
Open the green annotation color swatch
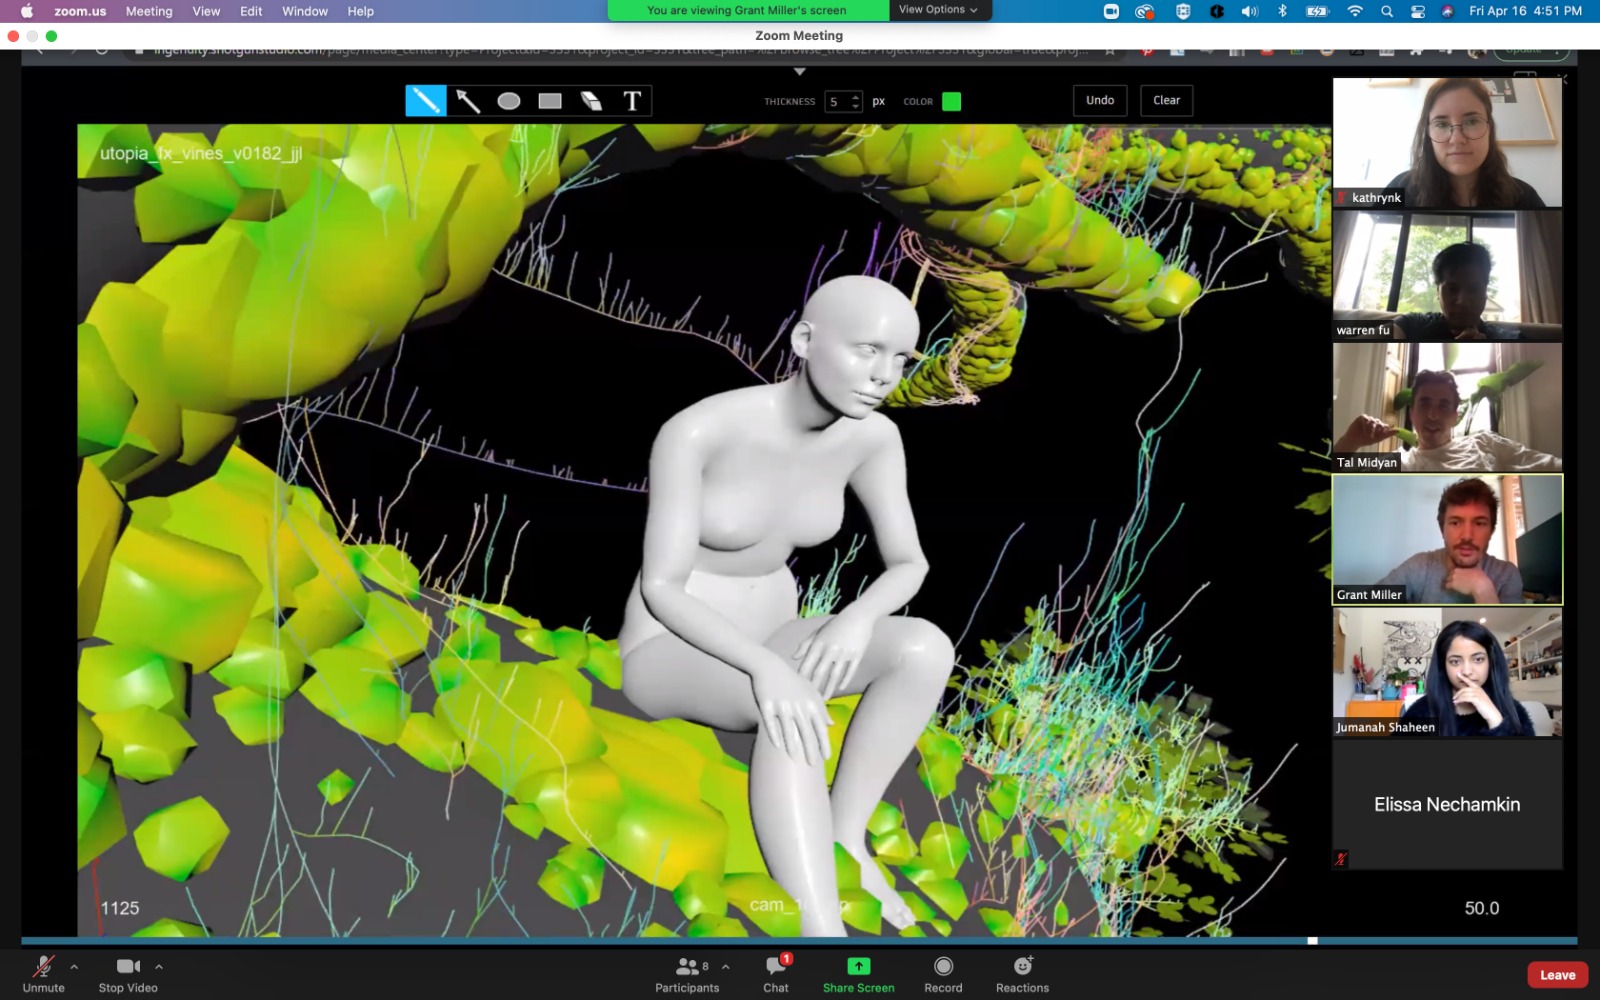pyautogui.click(x=952, y=101)
